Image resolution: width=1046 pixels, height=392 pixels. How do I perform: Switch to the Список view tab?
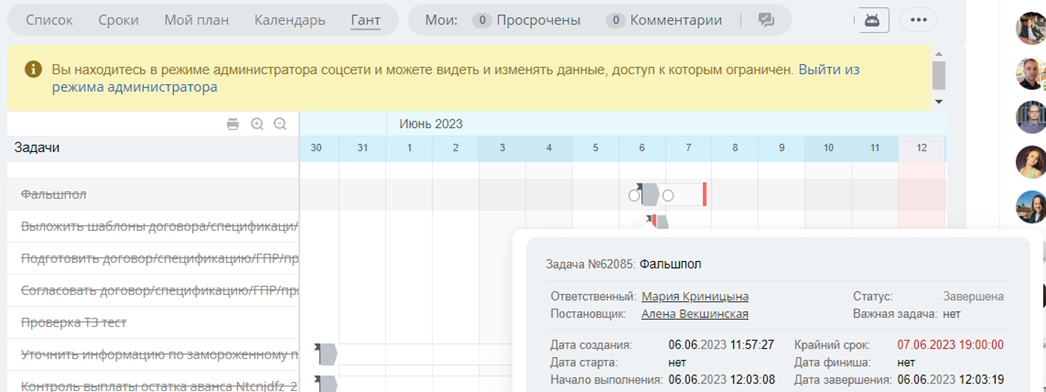click(x=49, y=20)
